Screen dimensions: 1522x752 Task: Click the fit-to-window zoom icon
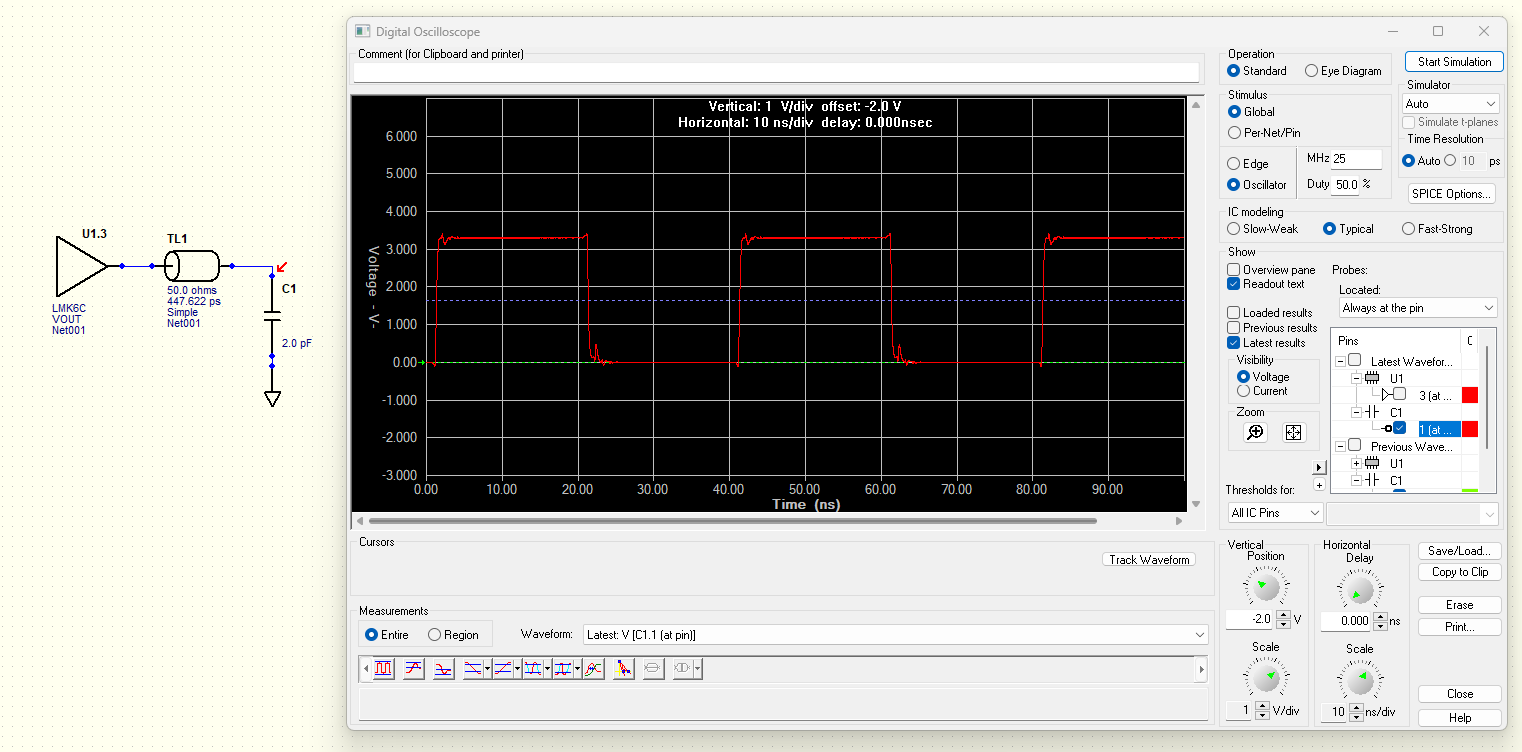(x=1293, y=432)
